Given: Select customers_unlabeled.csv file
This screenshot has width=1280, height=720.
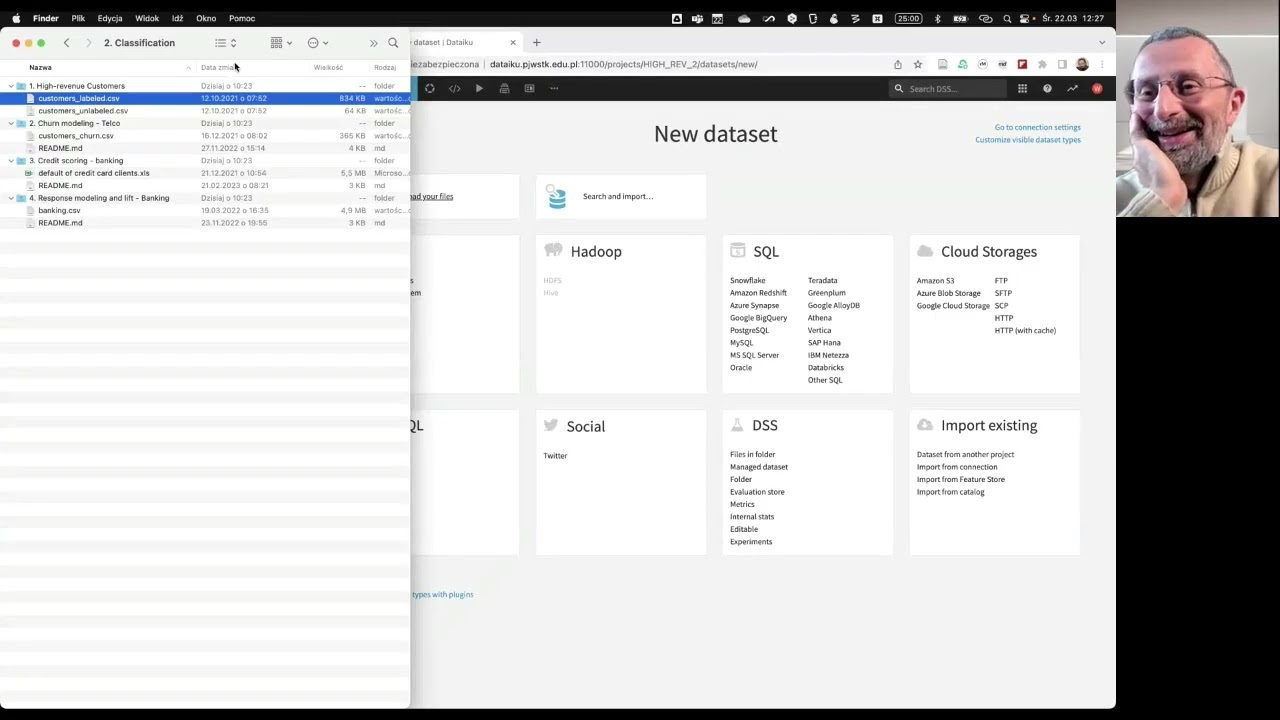Looking at the screenshot, I should pyautogui.click(x=205, y=111).
